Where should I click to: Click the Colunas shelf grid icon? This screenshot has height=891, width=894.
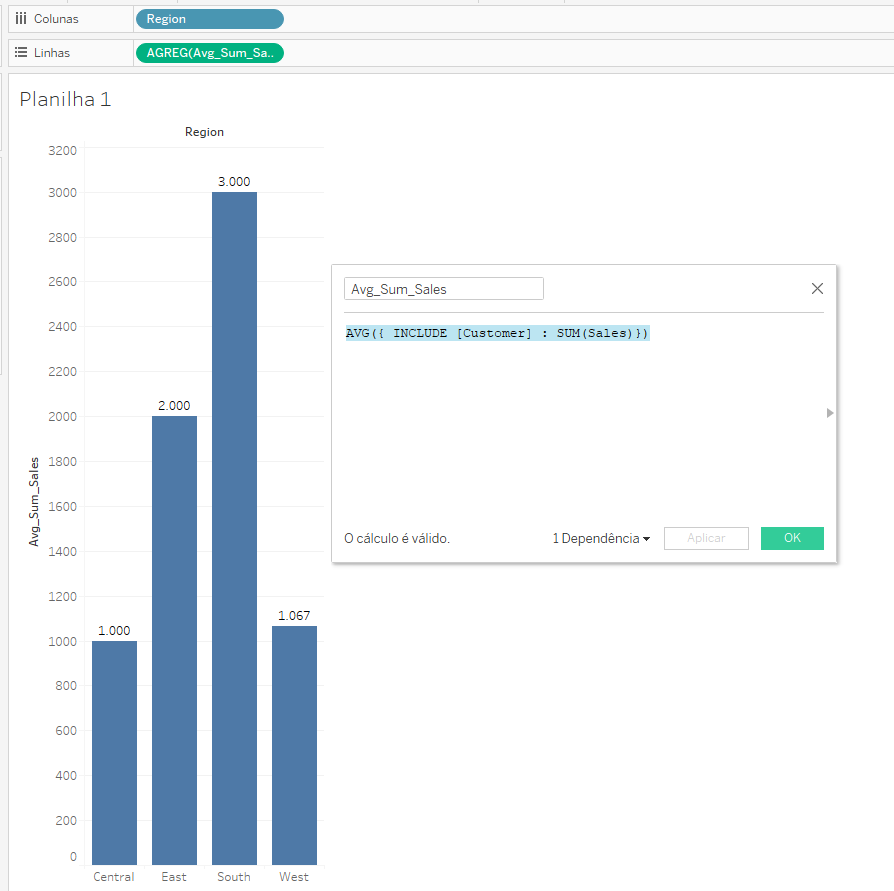tap(22, 17)
